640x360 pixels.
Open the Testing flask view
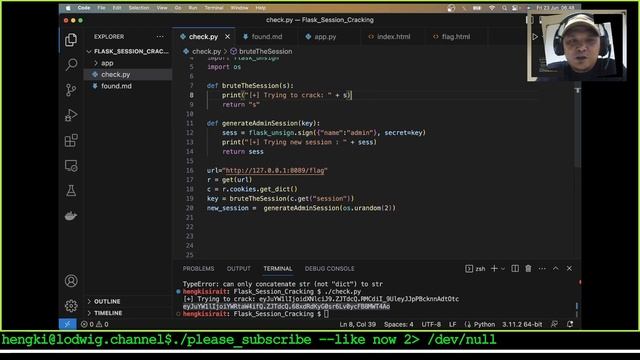pyautogui.click(x=71, y=191)
